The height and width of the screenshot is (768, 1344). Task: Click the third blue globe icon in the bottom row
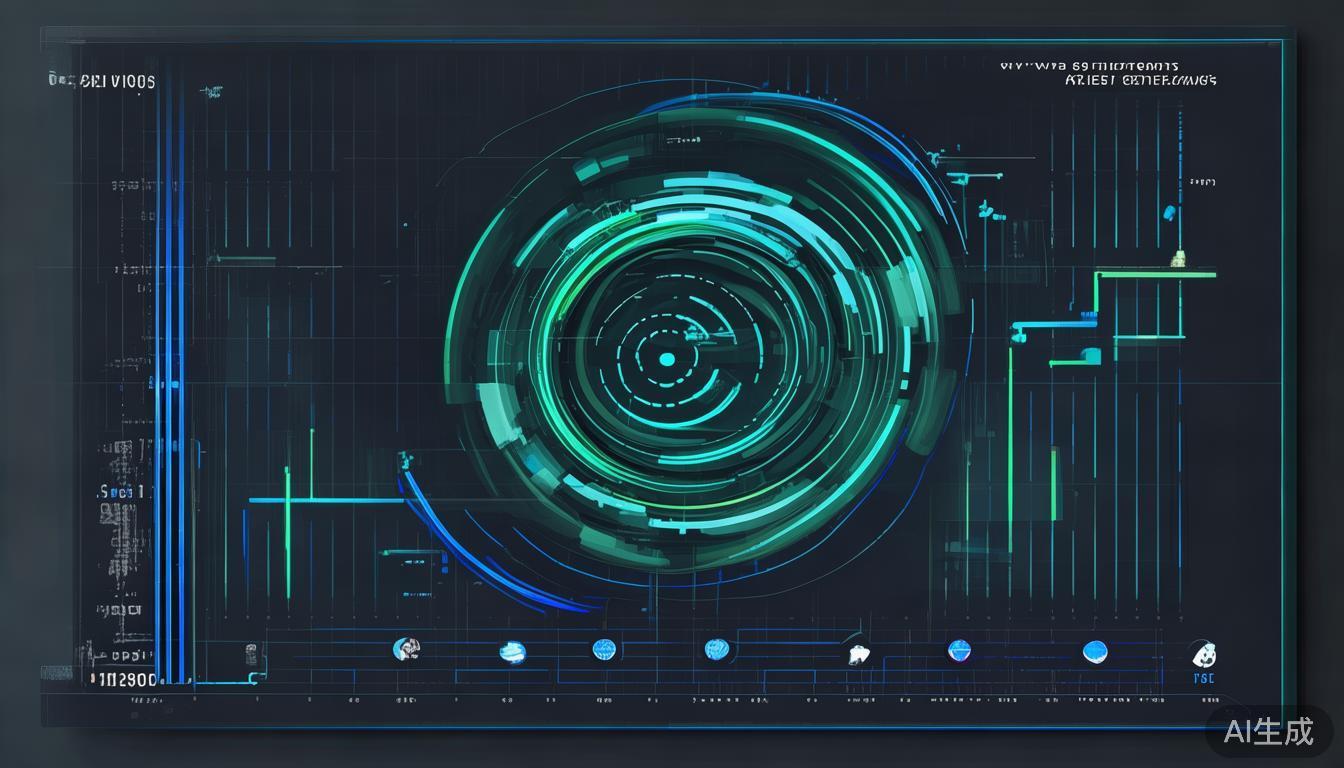point(604,649)
